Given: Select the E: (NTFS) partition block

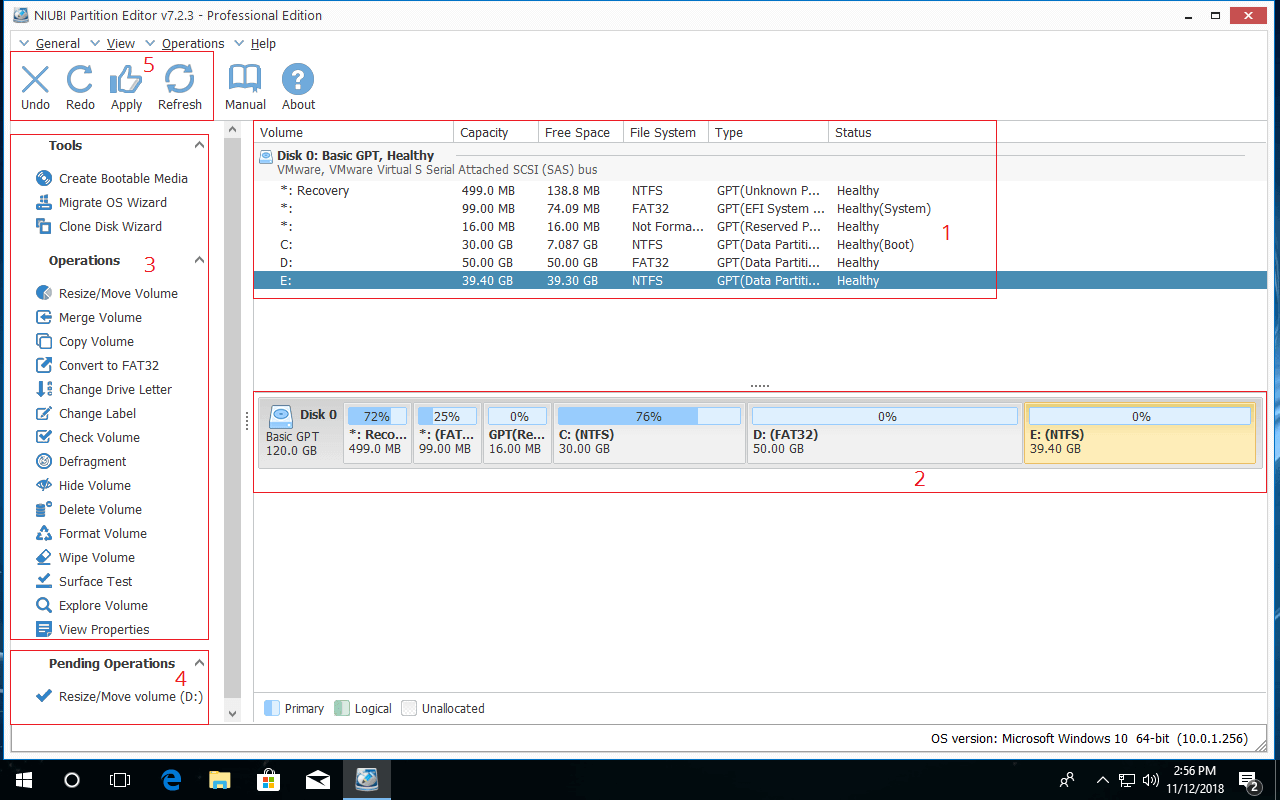Looking at the screenshot, I should (1140, 433).
